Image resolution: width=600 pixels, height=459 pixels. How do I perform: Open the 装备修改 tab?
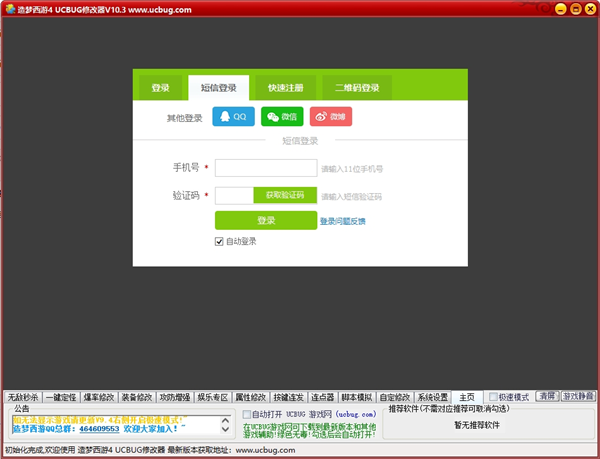(137, 397)
